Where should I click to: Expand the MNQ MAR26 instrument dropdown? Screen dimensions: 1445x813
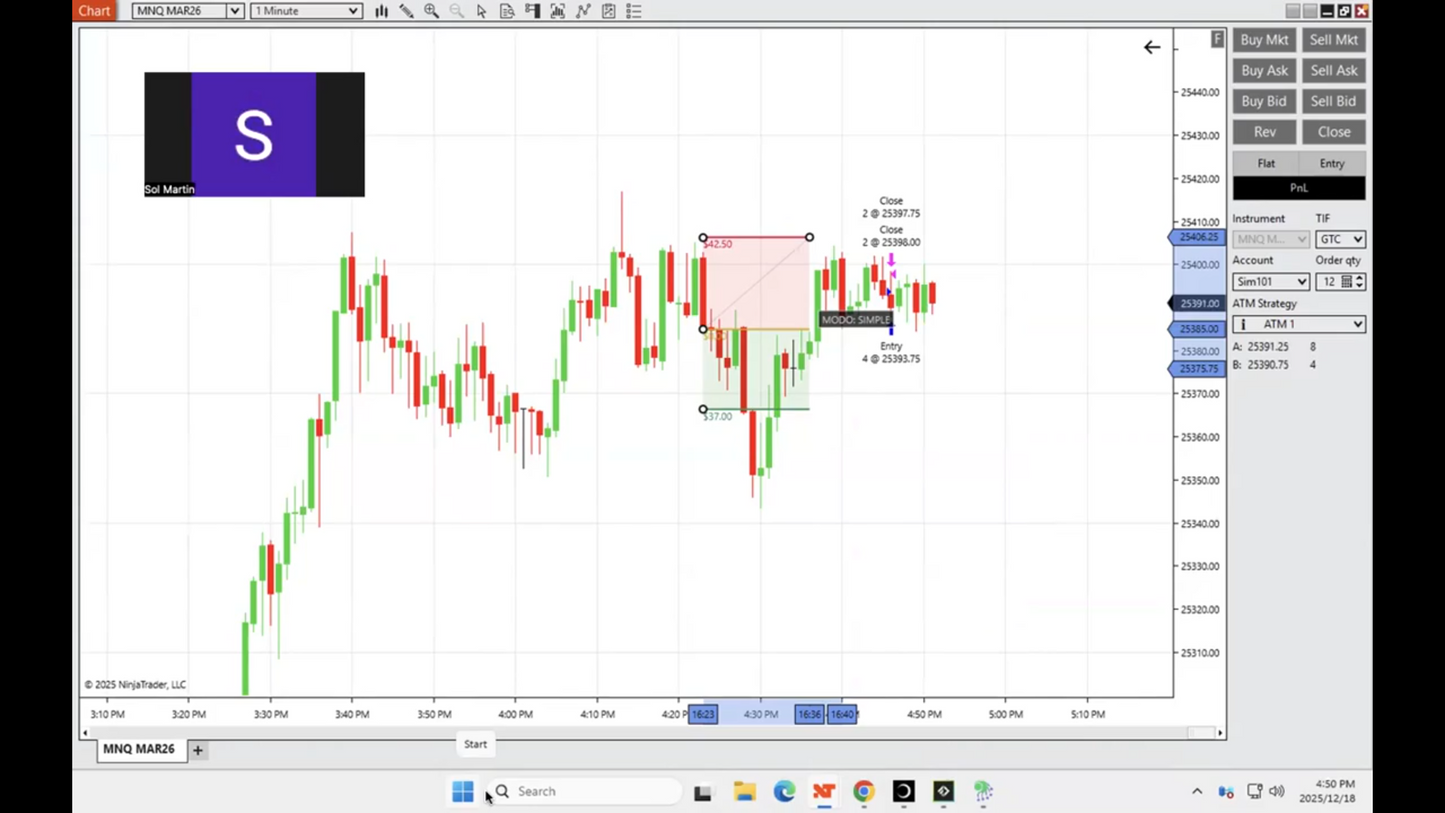pos(234,11)
